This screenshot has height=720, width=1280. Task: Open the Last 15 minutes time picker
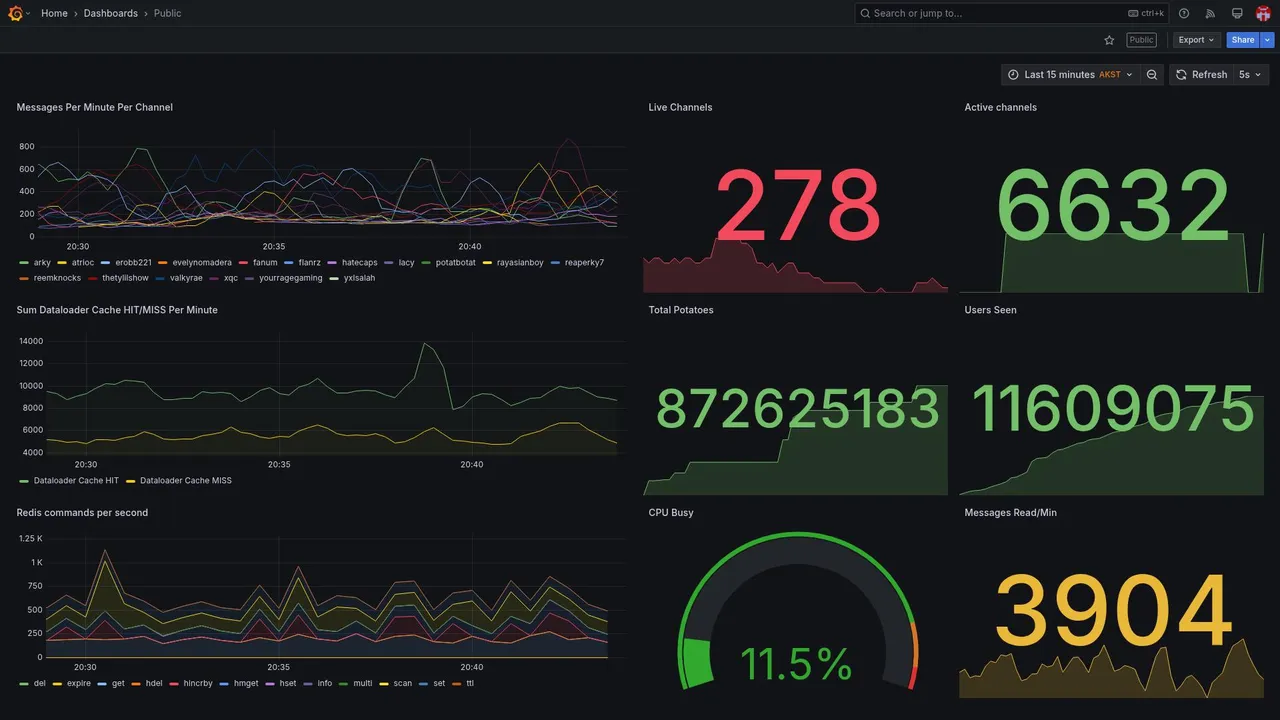[1070, 75]
